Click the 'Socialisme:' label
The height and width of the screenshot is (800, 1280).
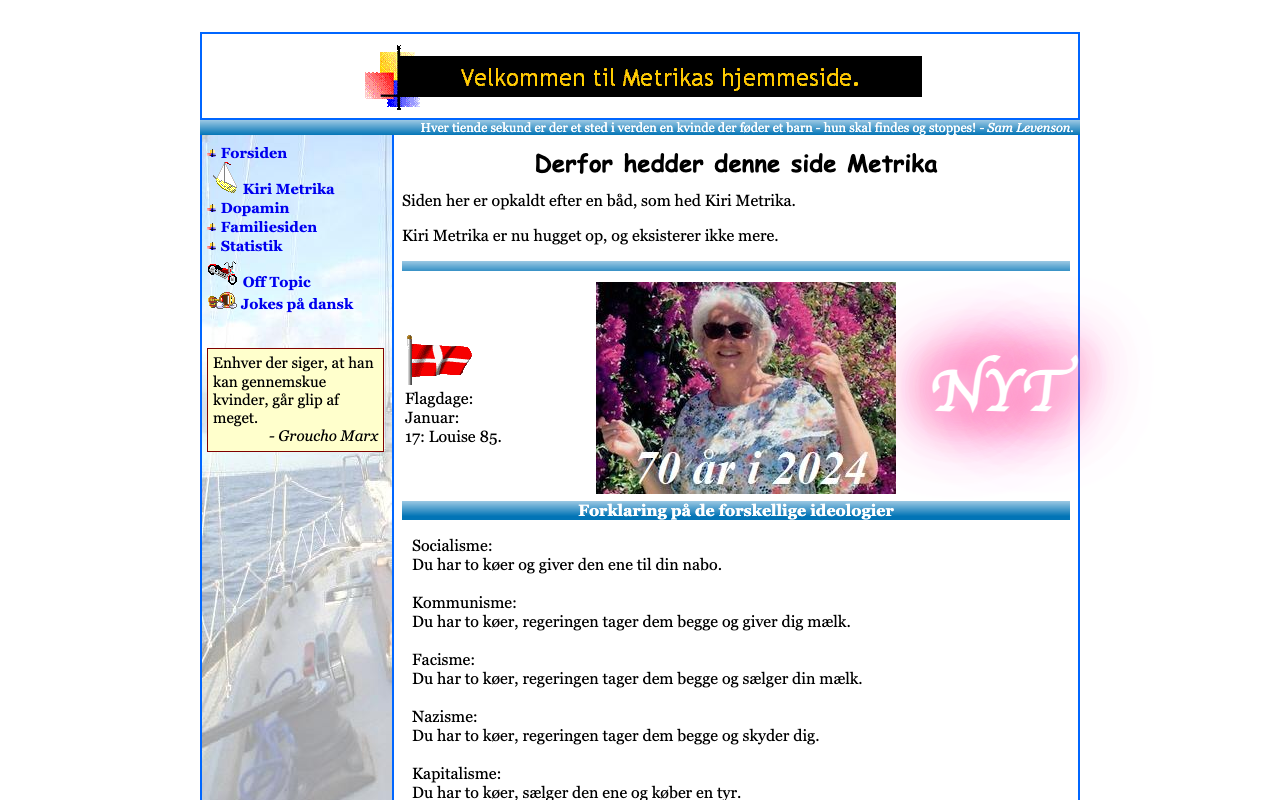[x=452, y=546]
